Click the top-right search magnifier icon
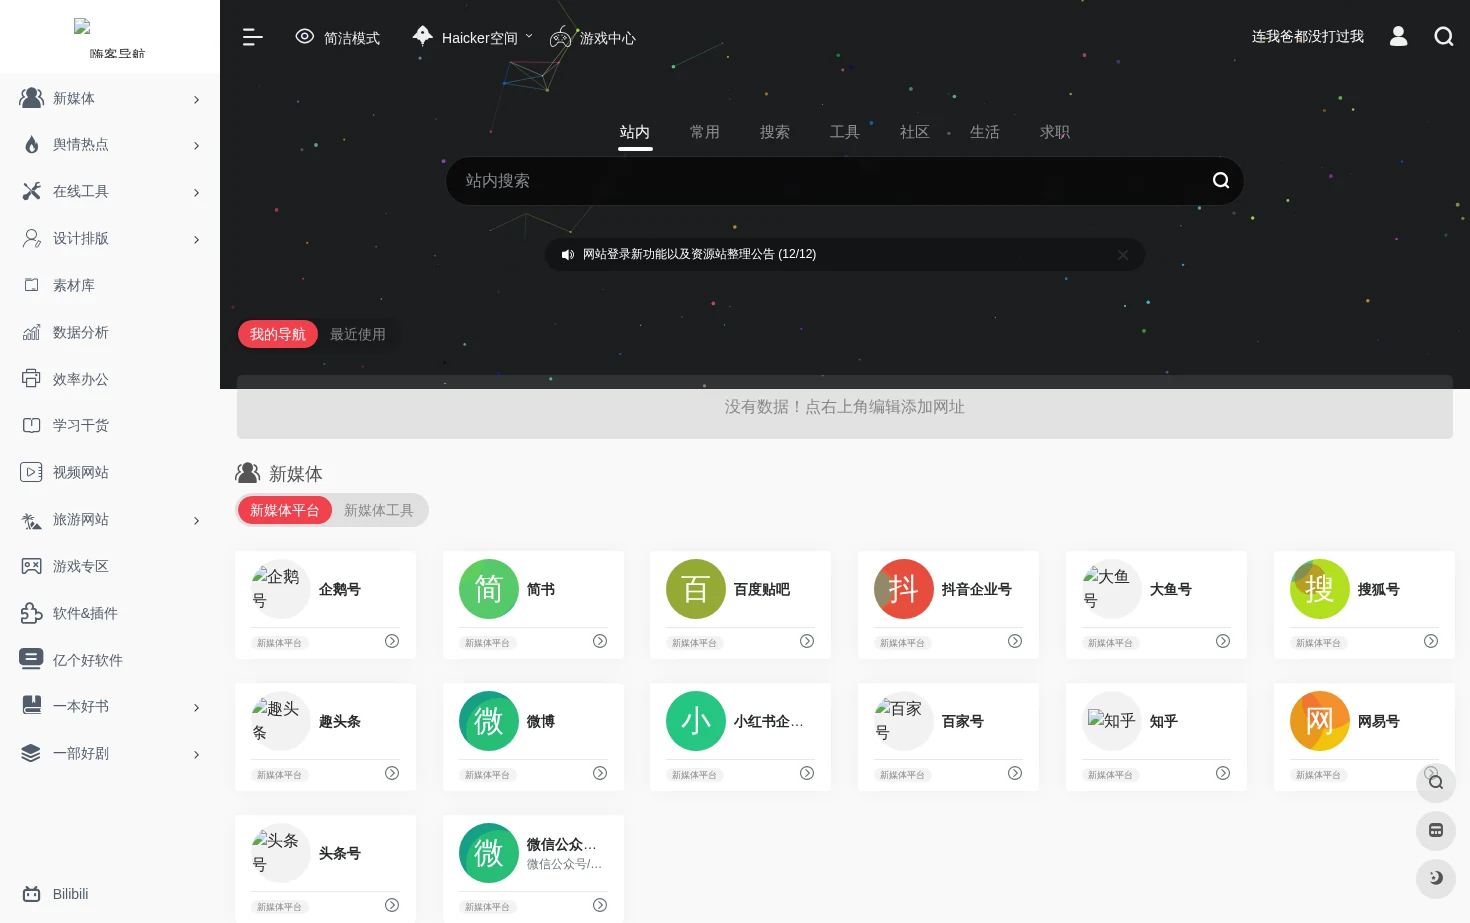Image resolution: width=1470 pixels, height=923 pixels. pyautogui.click(x=1443, y=36)
